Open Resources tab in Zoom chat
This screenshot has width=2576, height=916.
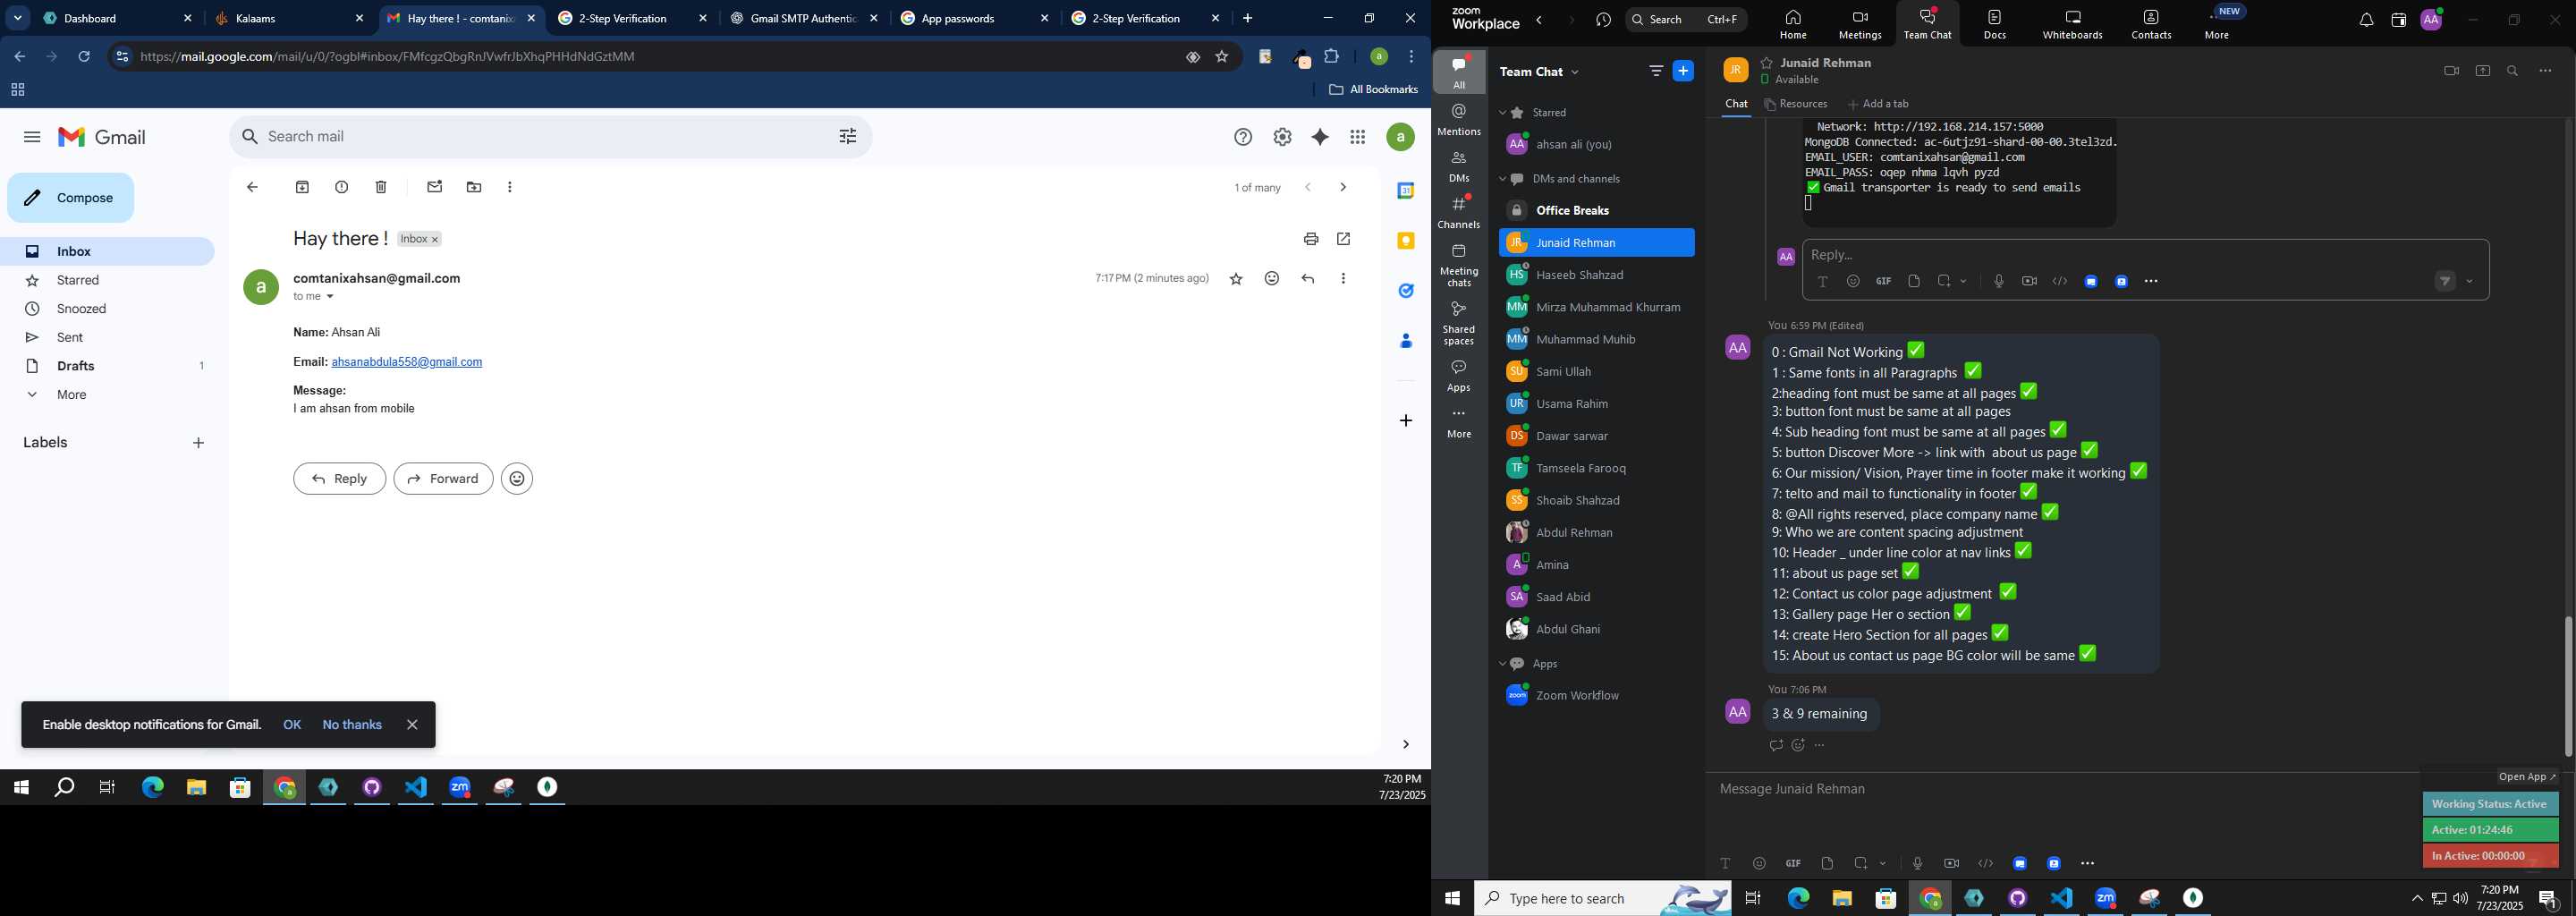[x=1797, y=104]
